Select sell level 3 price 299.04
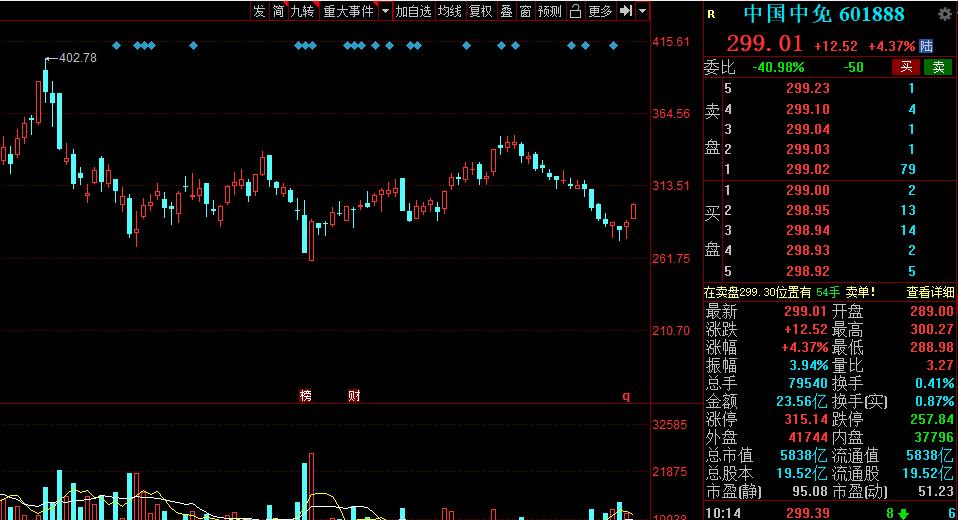The height and width of the screenshot is (520, 958). tap(808, 130)
